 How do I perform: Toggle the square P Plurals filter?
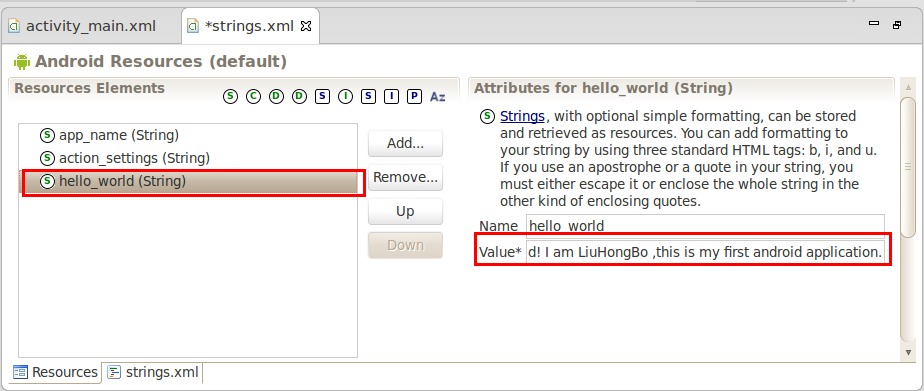click(x=414, y=97)
